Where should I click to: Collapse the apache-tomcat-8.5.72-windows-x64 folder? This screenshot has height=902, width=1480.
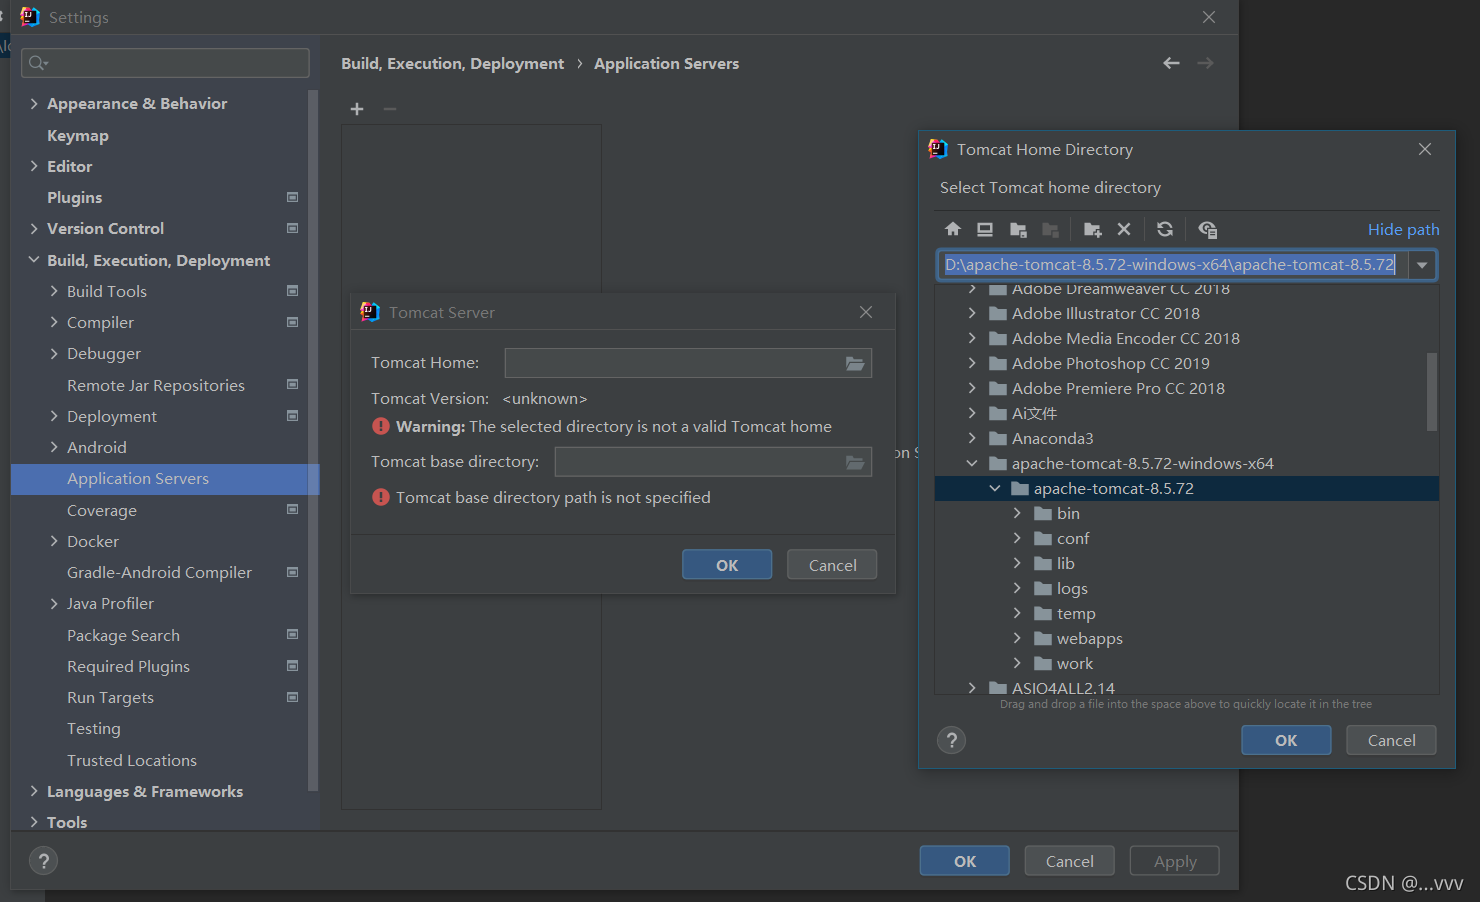972,463
